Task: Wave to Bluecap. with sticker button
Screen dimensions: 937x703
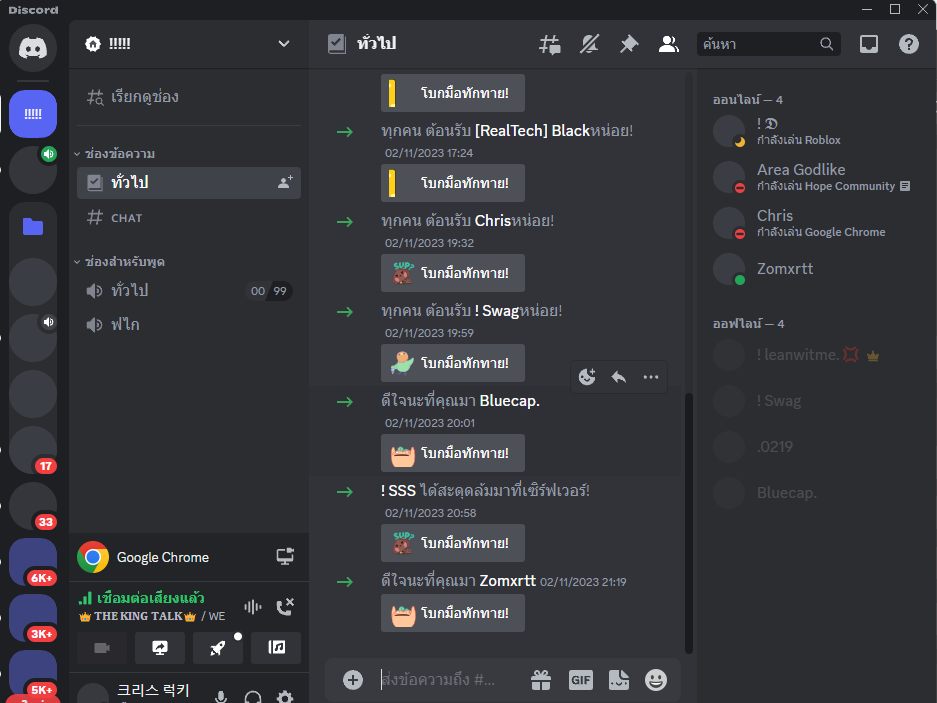Action: coord(453,453)
